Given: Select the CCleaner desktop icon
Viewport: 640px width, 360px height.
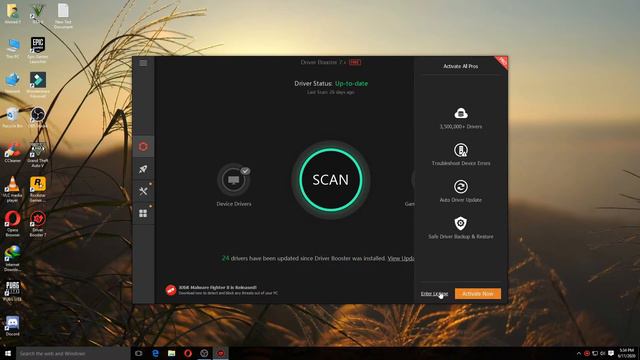Looking at the screenshot, I should pos(13,153).
